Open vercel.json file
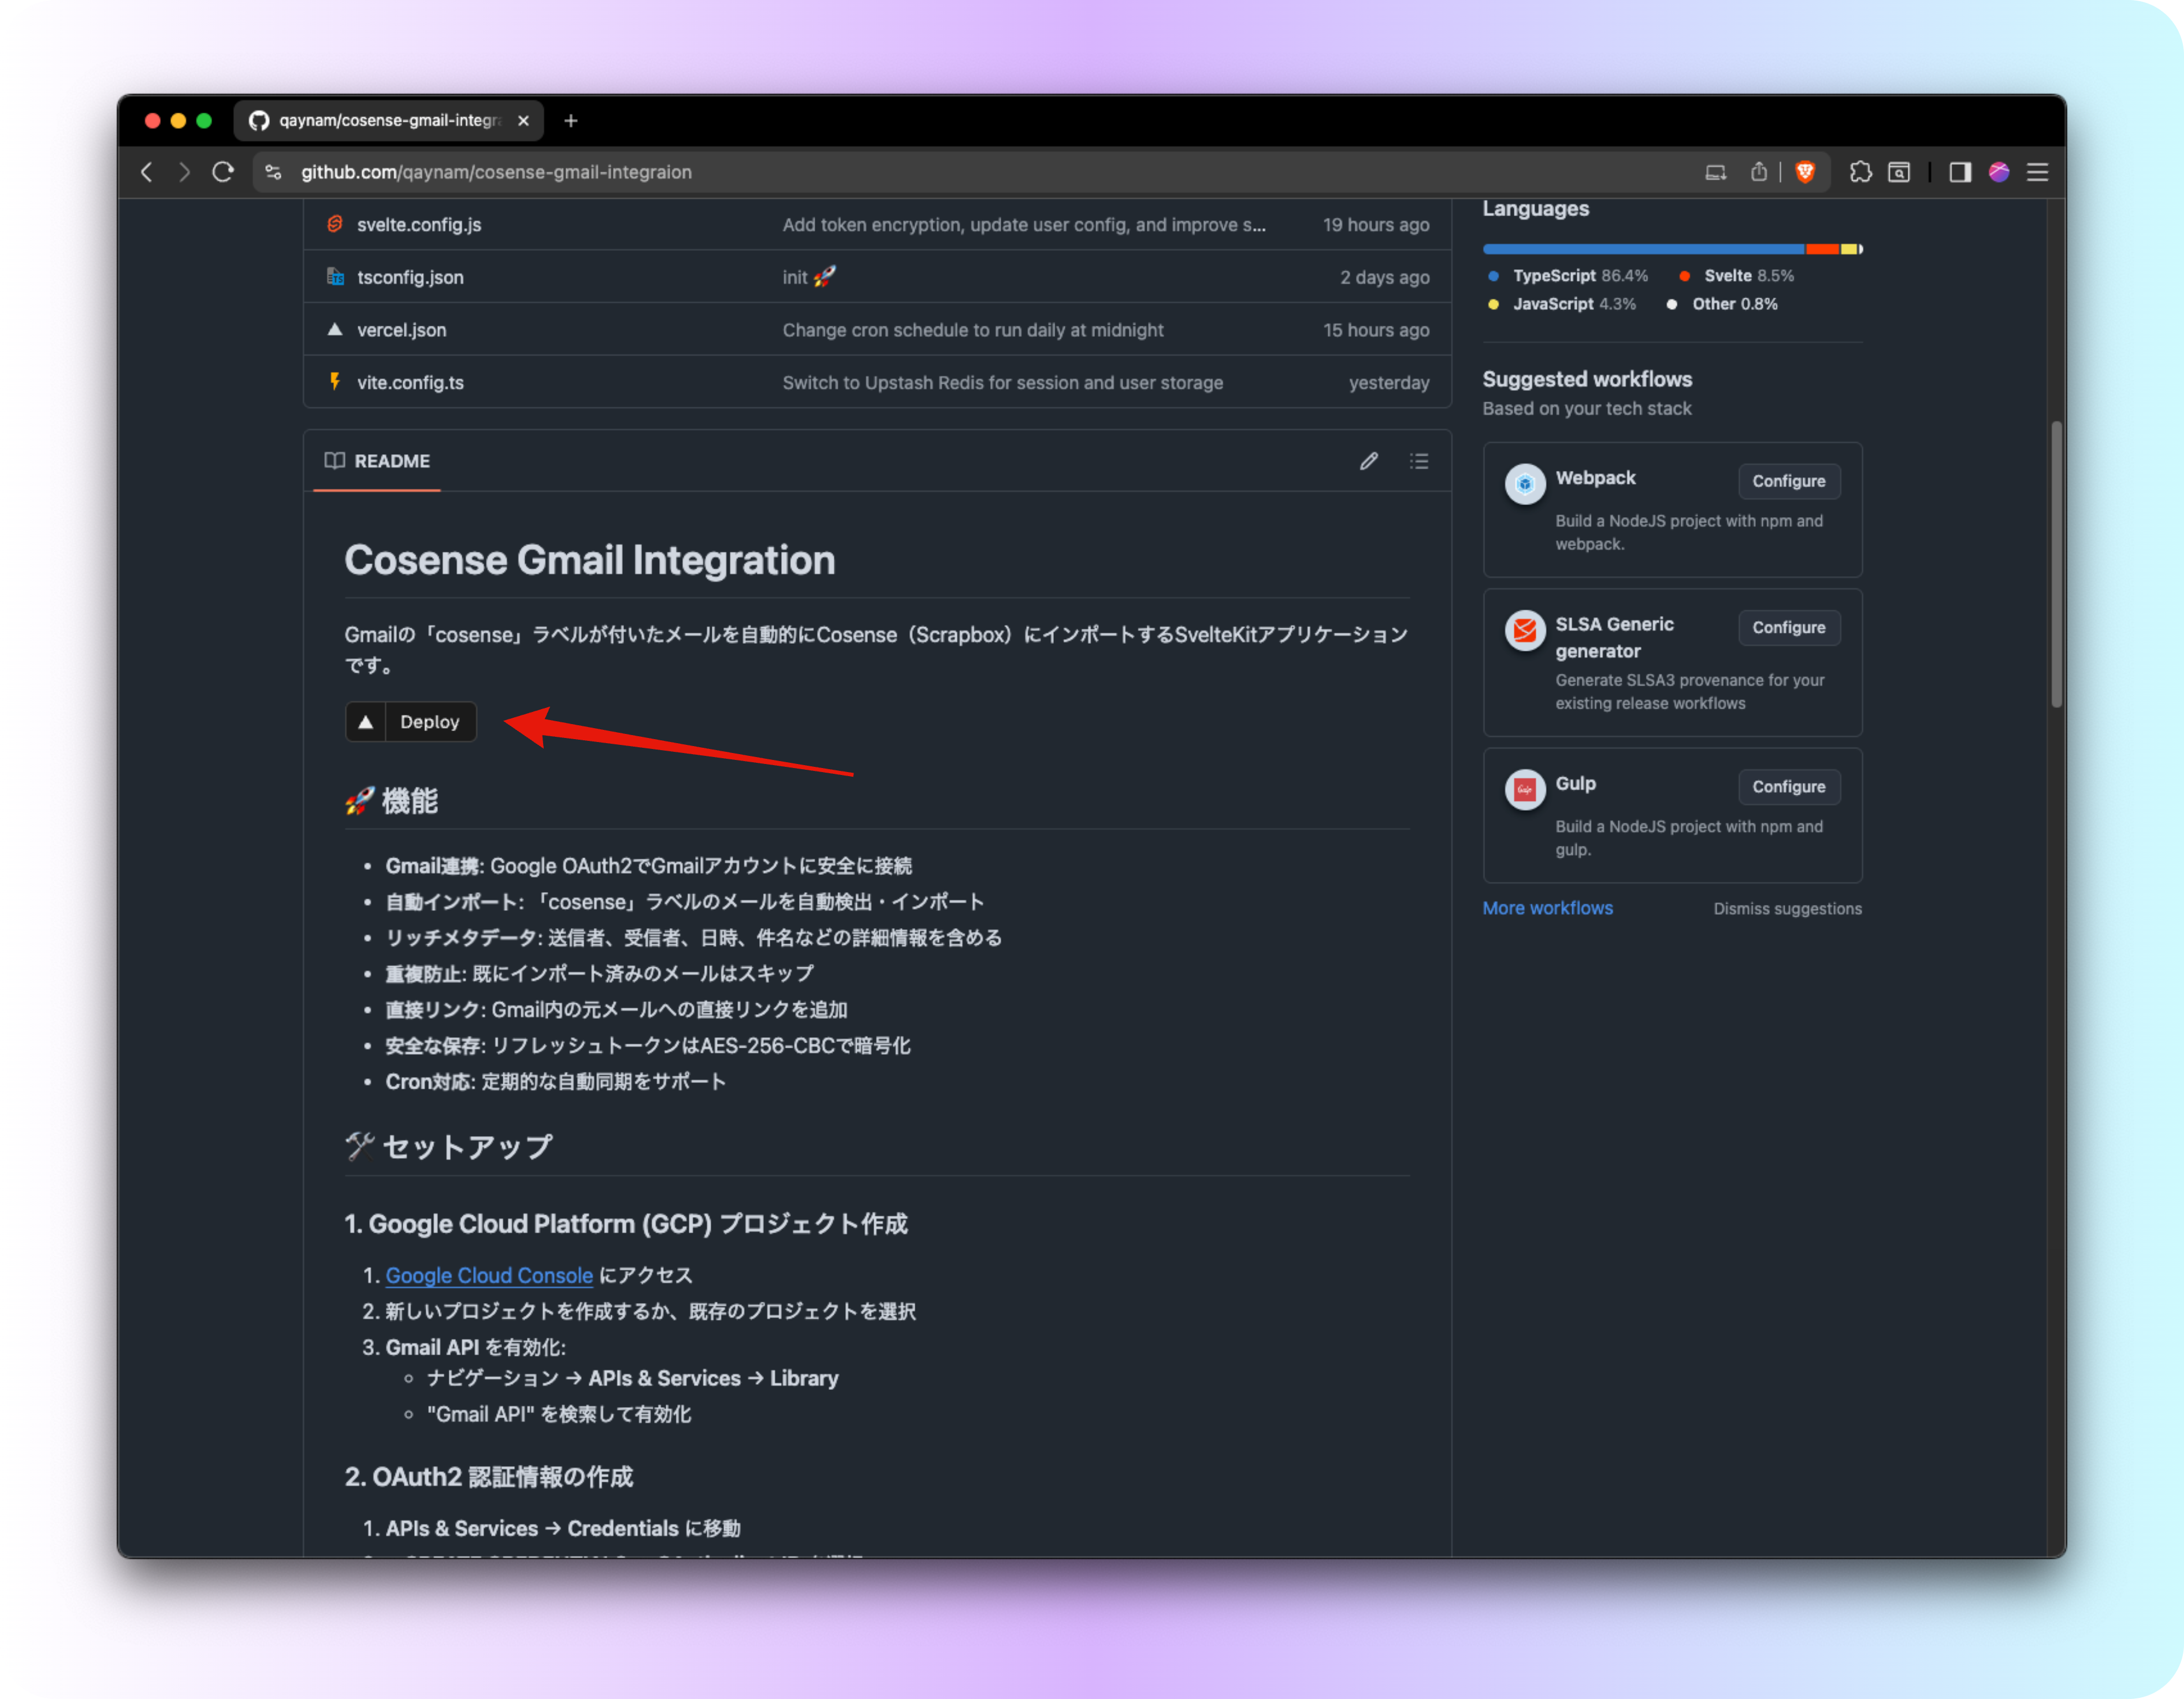The image size is (2184, 1699). pyautogui.click(x=402, y=330)
